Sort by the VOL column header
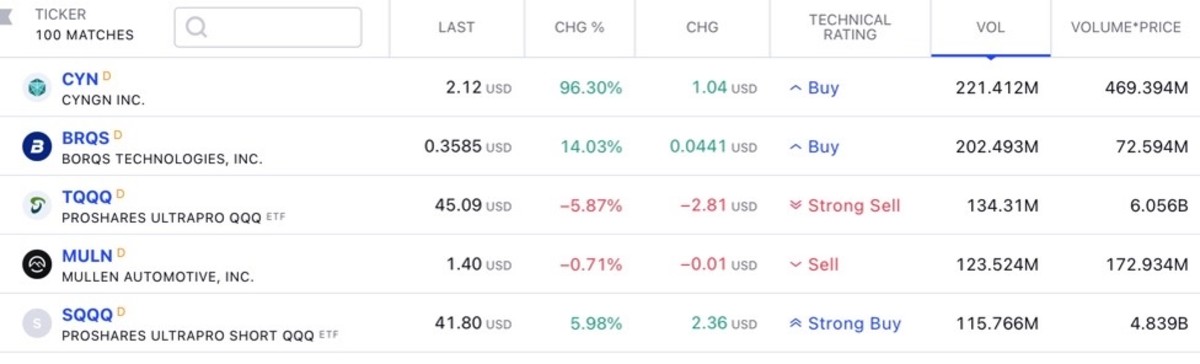This screenshot has height=364, width=1200. [990, 28]
